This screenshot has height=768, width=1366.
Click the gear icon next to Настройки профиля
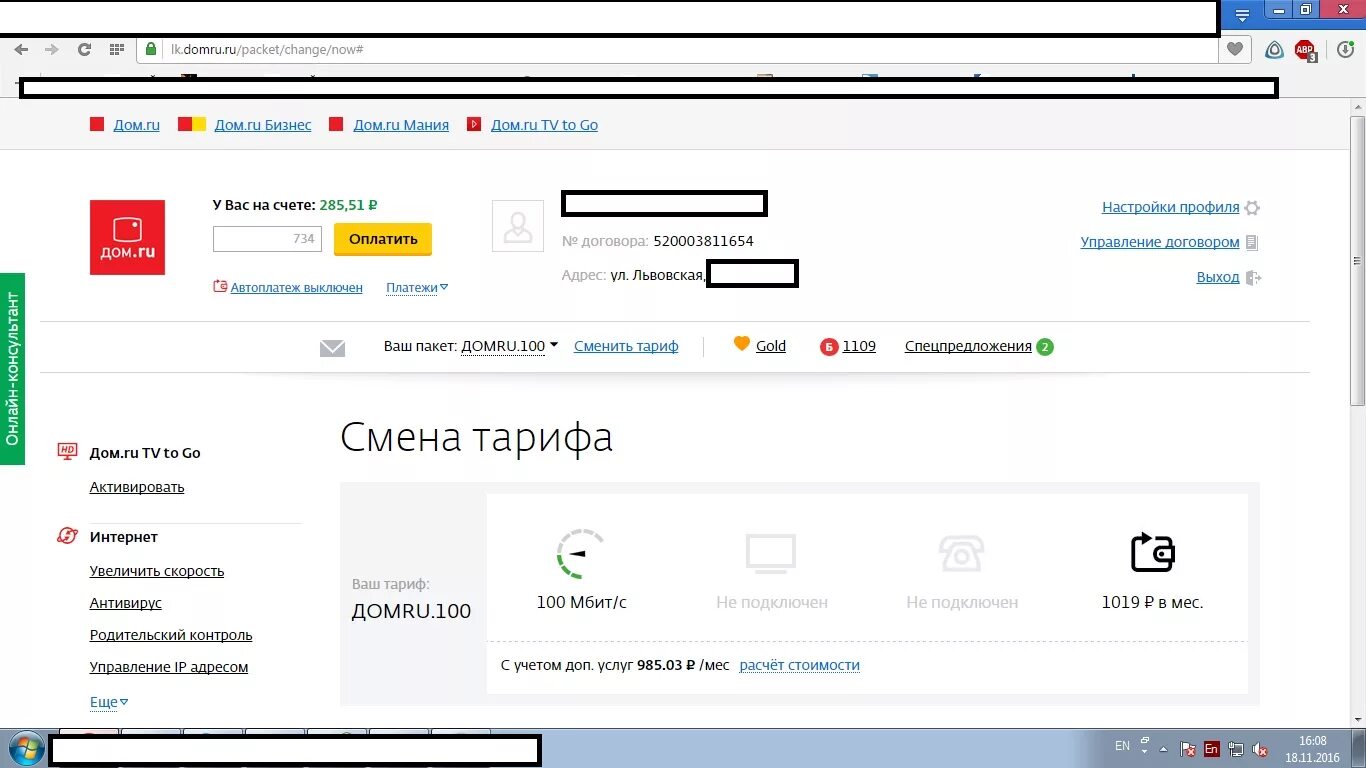point(1252,208)
